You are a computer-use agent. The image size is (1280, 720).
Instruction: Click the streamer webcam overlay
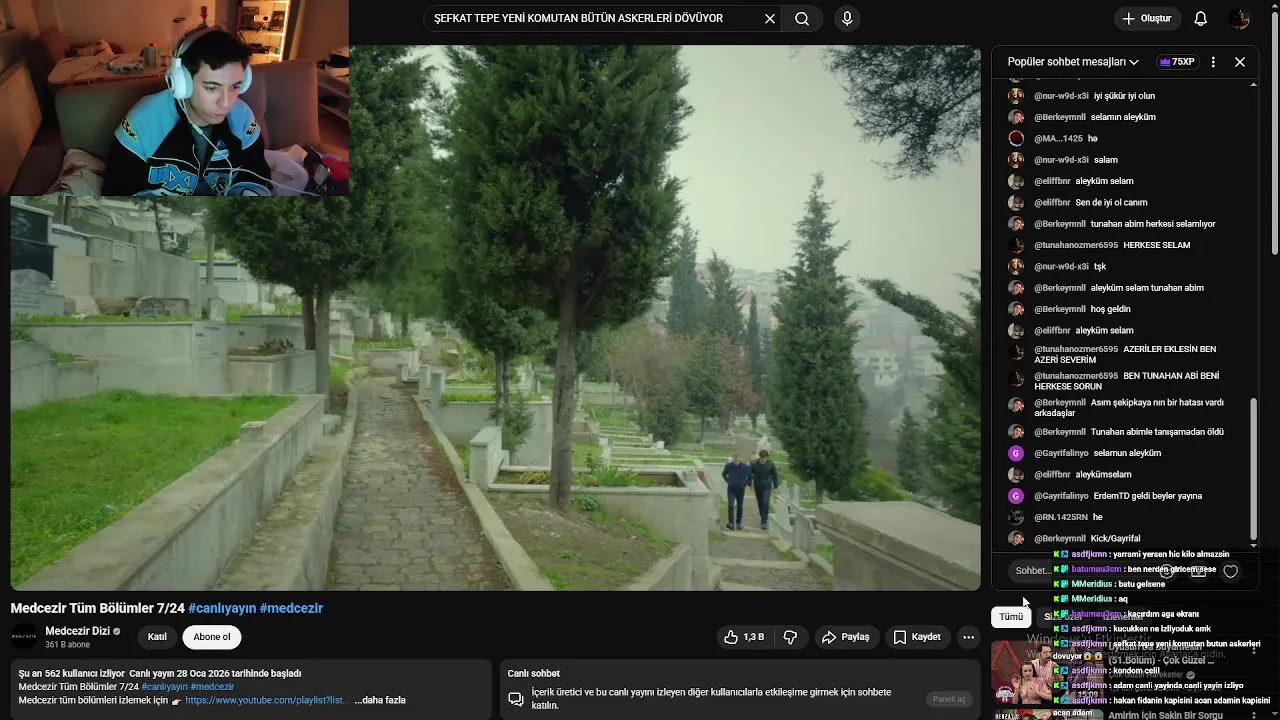point(175,97)
